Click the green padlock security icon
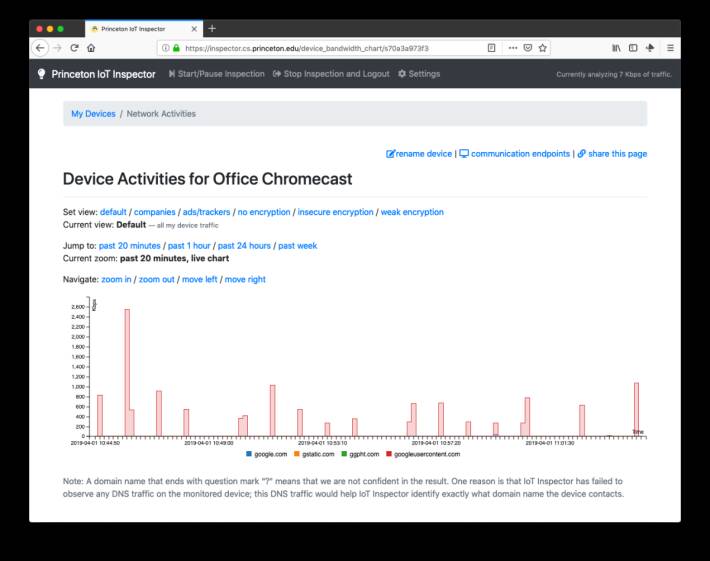 click(x=176, y=48)
